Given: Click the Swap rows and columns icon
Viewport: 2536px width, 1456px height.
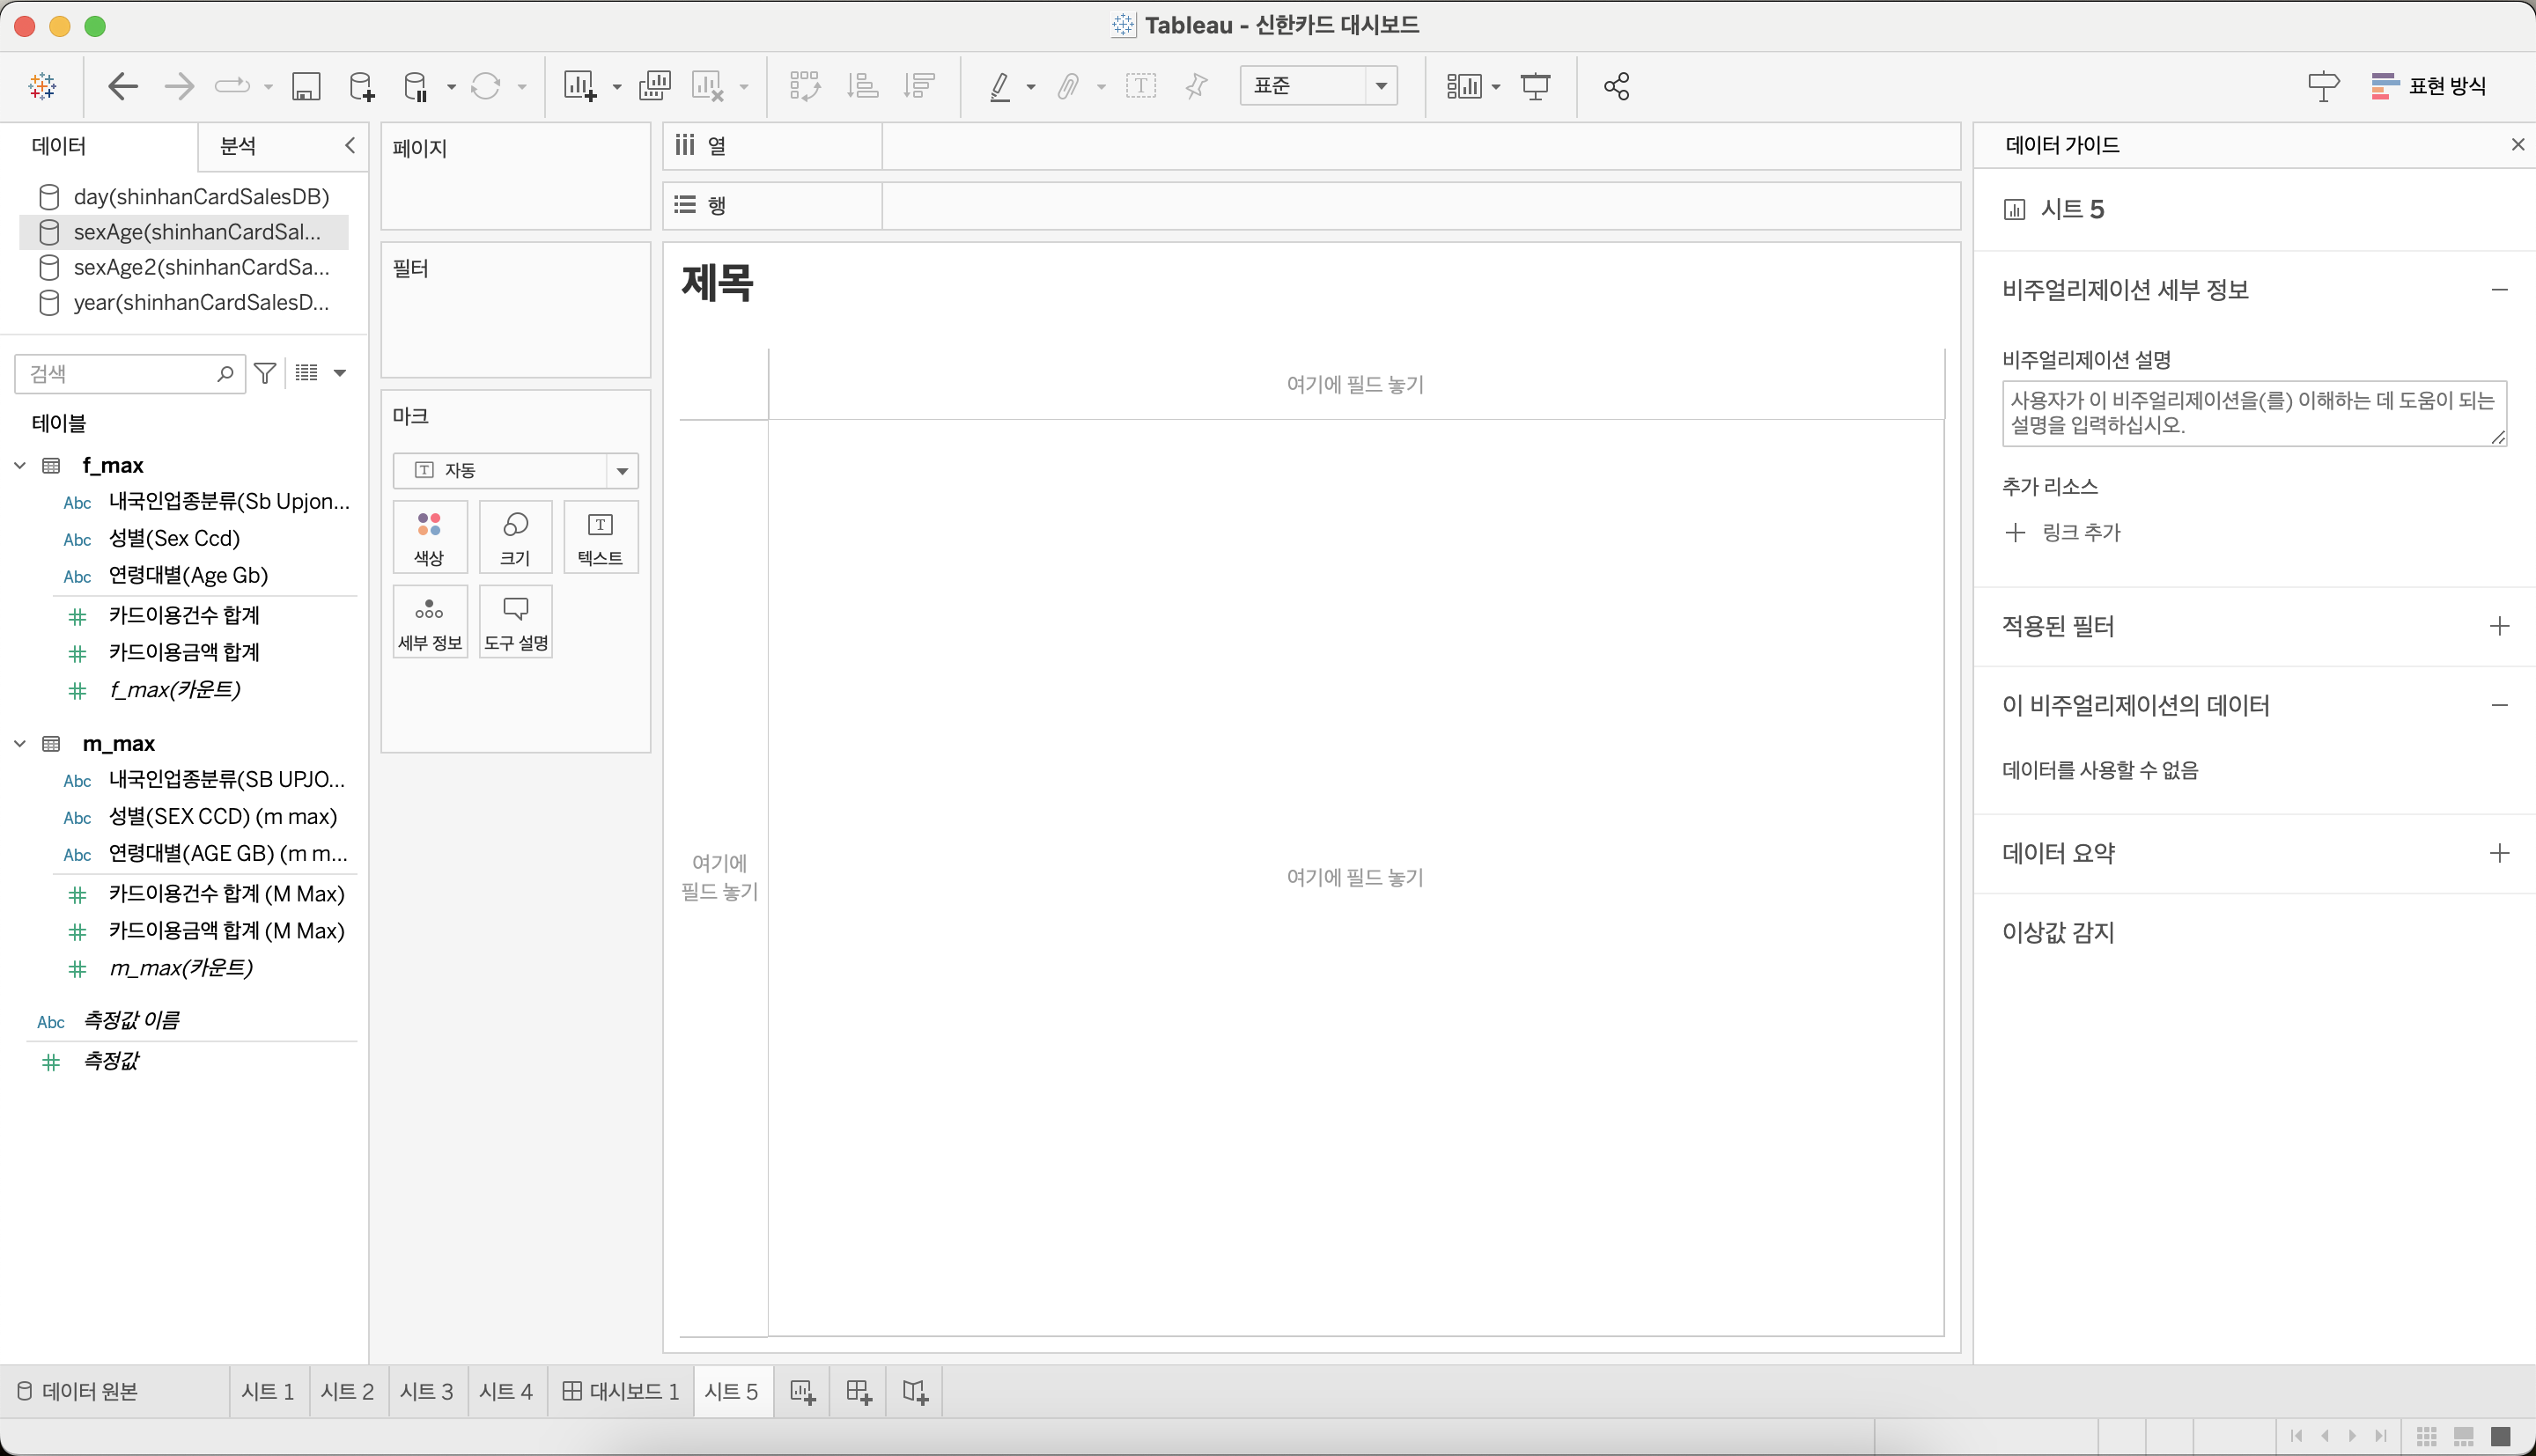Looking at the screenshot, I should click(804, 86).
